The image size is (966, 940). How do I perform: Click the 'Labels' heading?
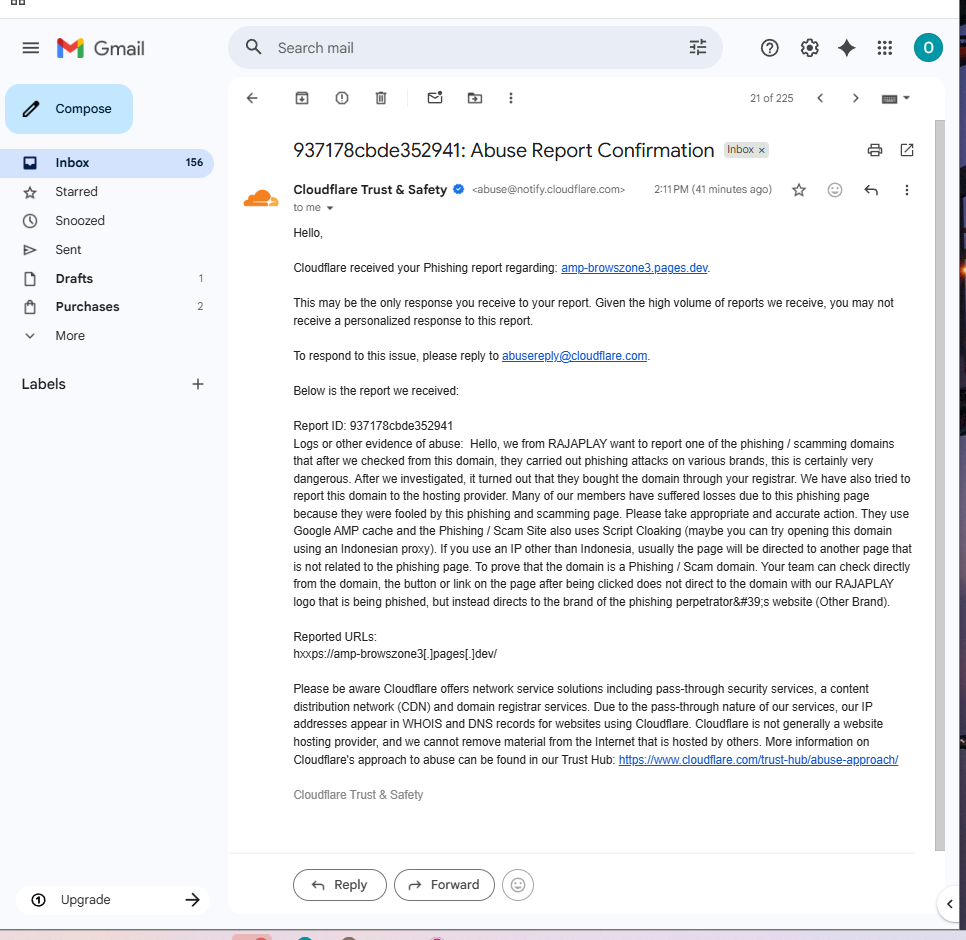point(43,384)
